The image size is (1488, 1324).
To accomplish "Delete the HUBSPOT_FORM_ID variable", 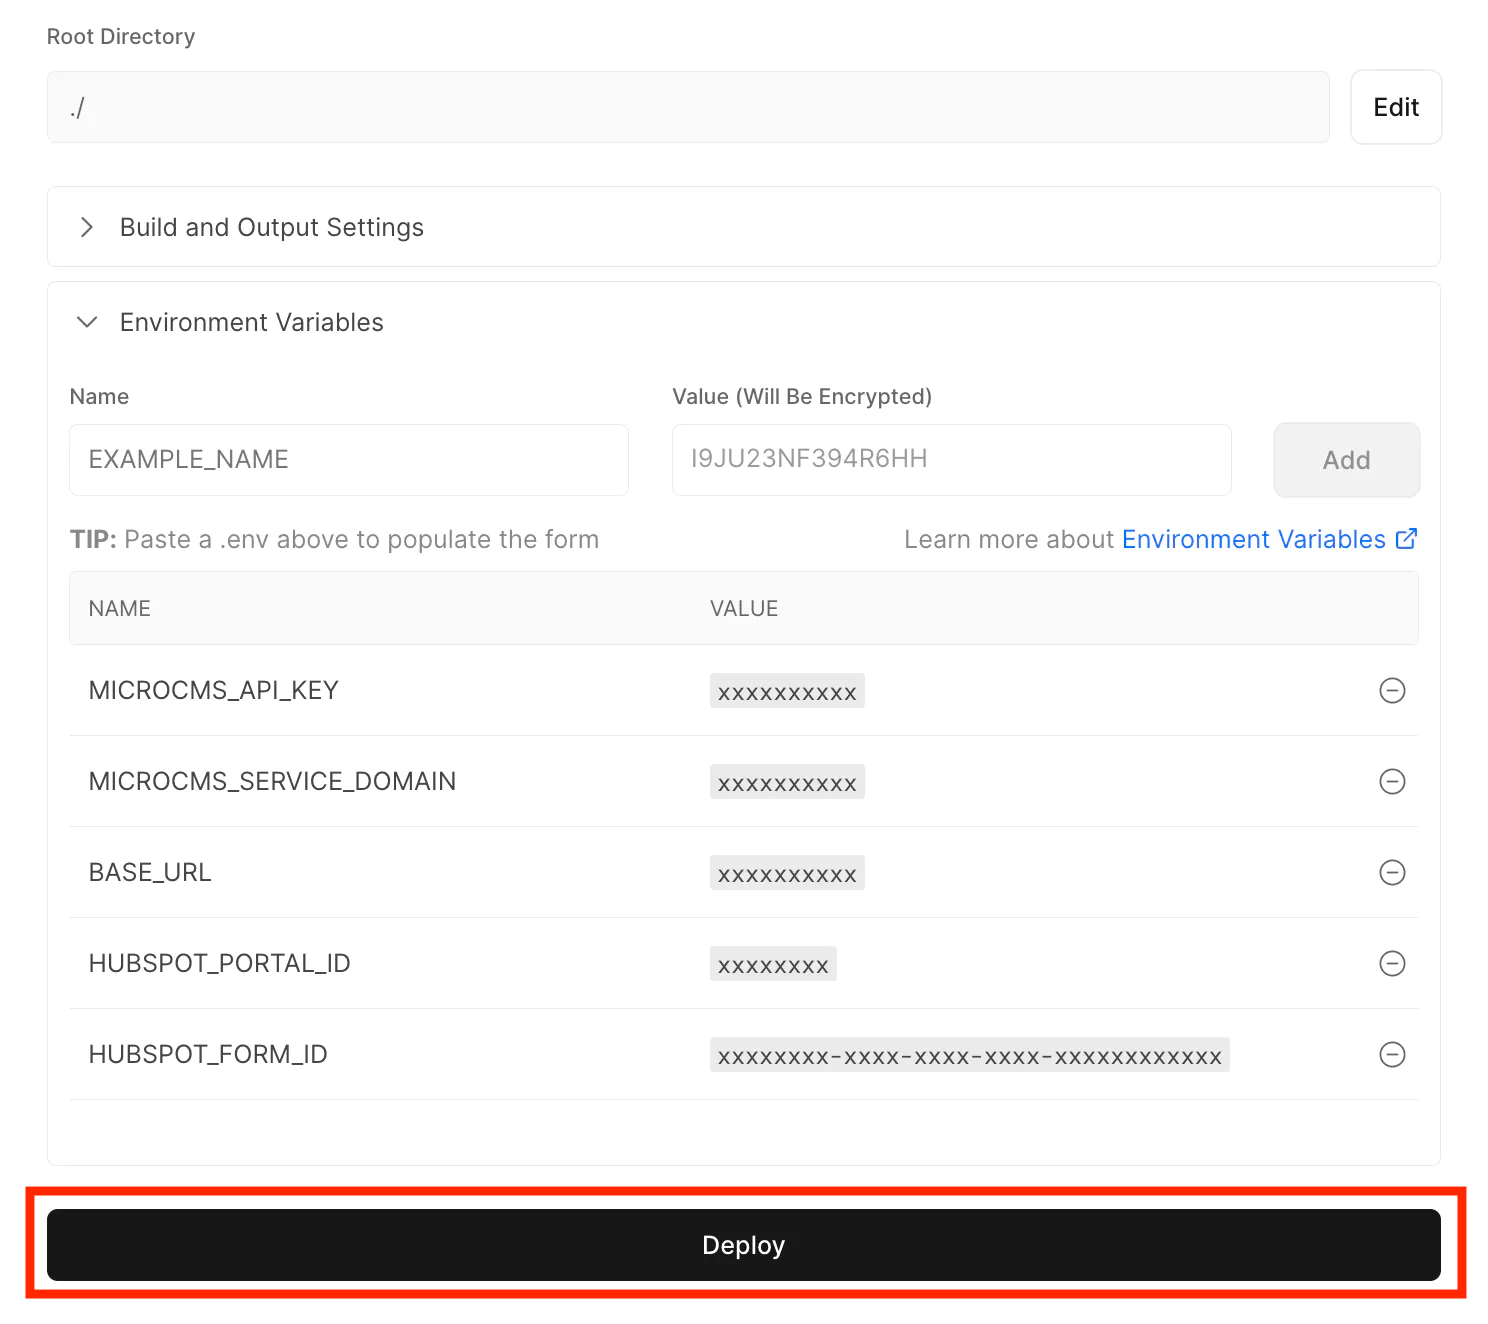I will [x=1392, y=1054].
